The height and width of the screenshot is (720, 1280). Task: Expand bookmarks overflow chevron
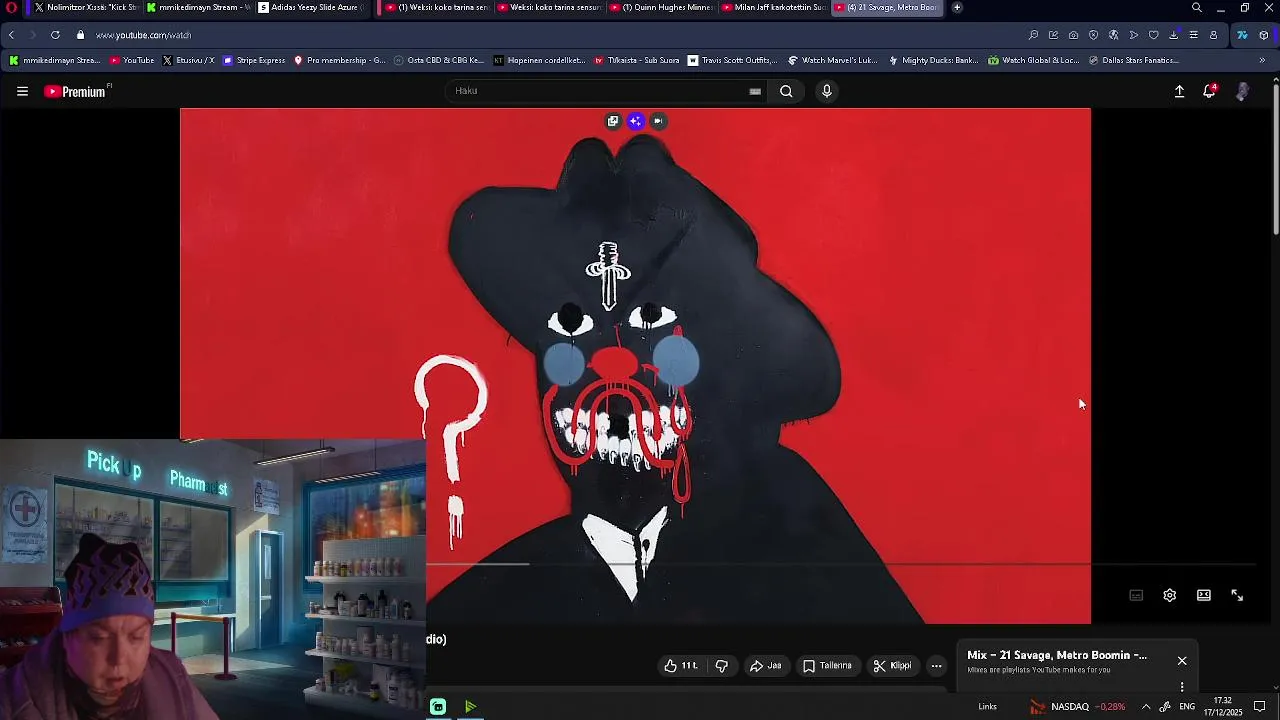(x=1262, y=60)
